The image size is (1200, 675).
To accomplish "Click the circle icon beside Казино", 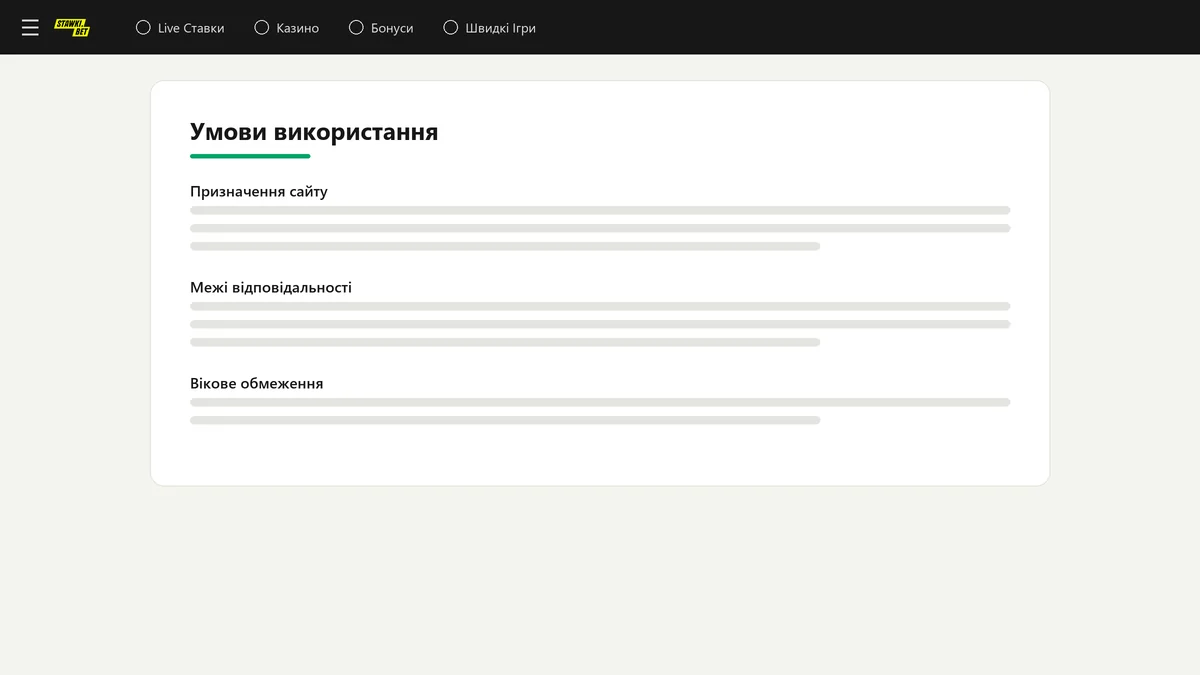I will pyautogui.click(x=262, y=28).
